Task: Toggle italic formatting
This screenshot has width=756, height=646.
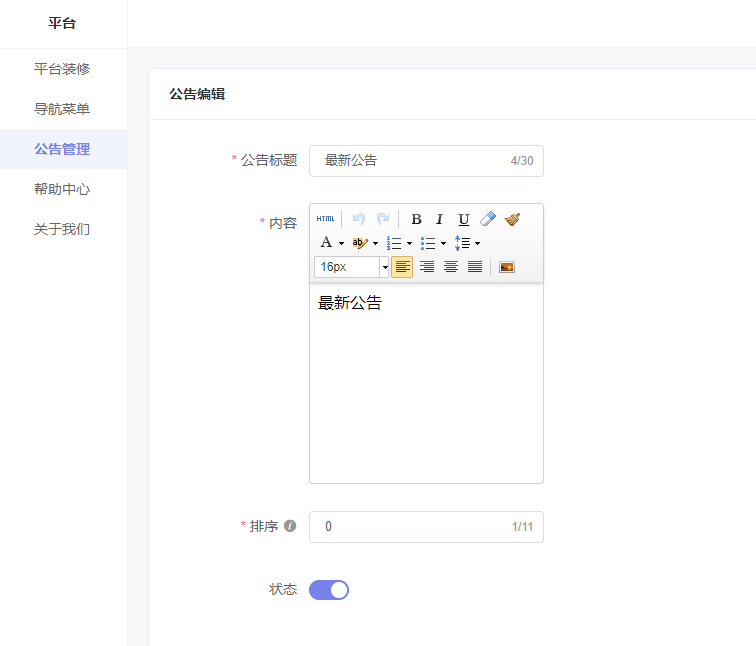Action: [x=439, y=219]
